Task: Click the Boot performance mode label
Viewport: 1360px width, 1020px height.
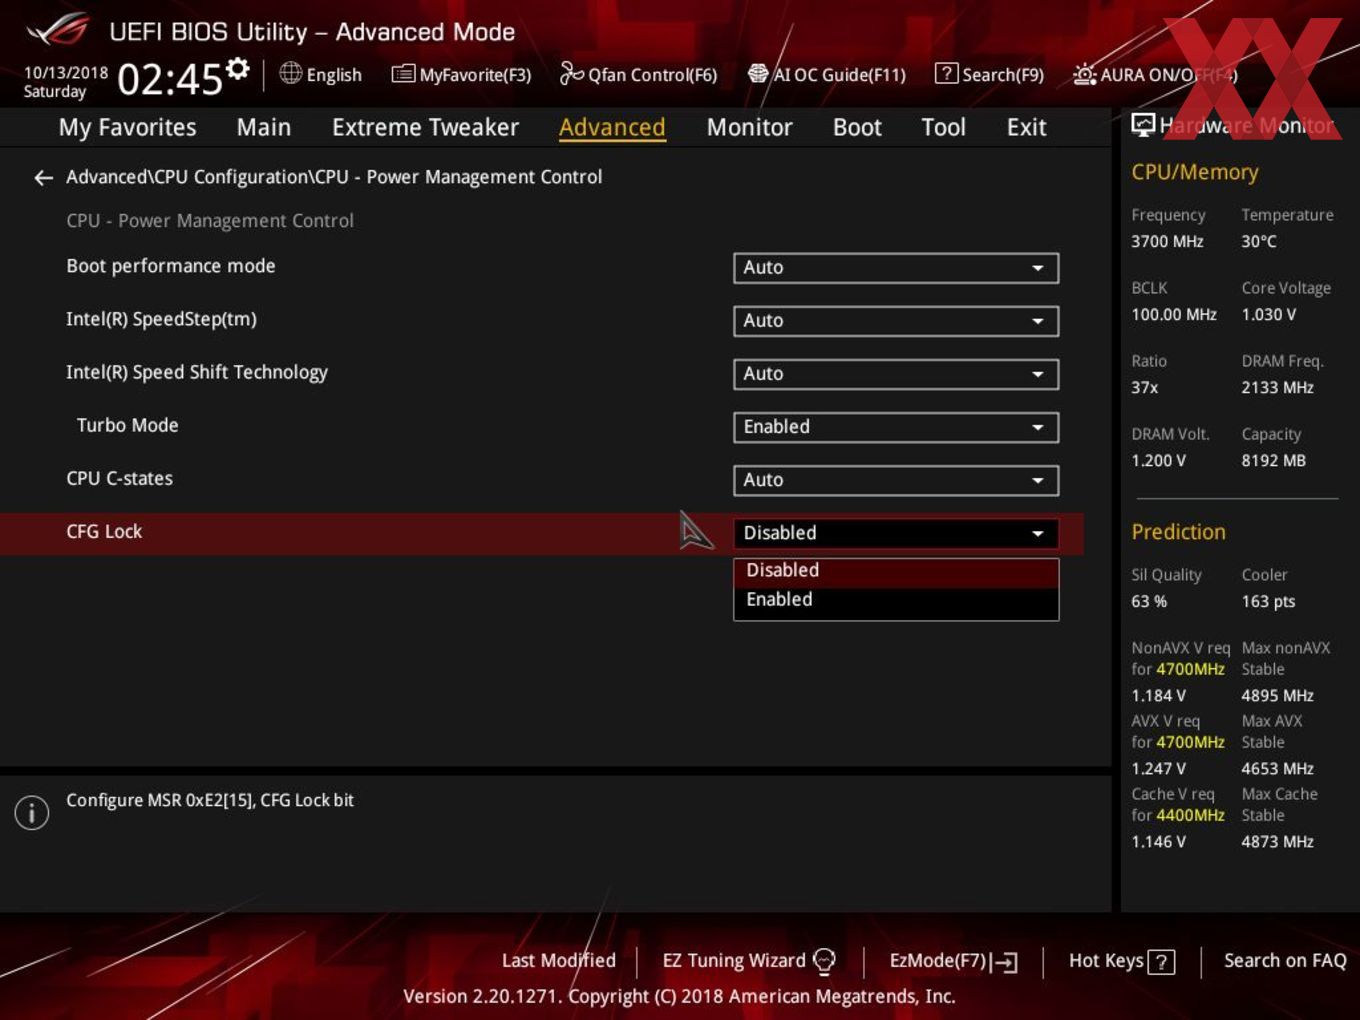Action: 171,266
